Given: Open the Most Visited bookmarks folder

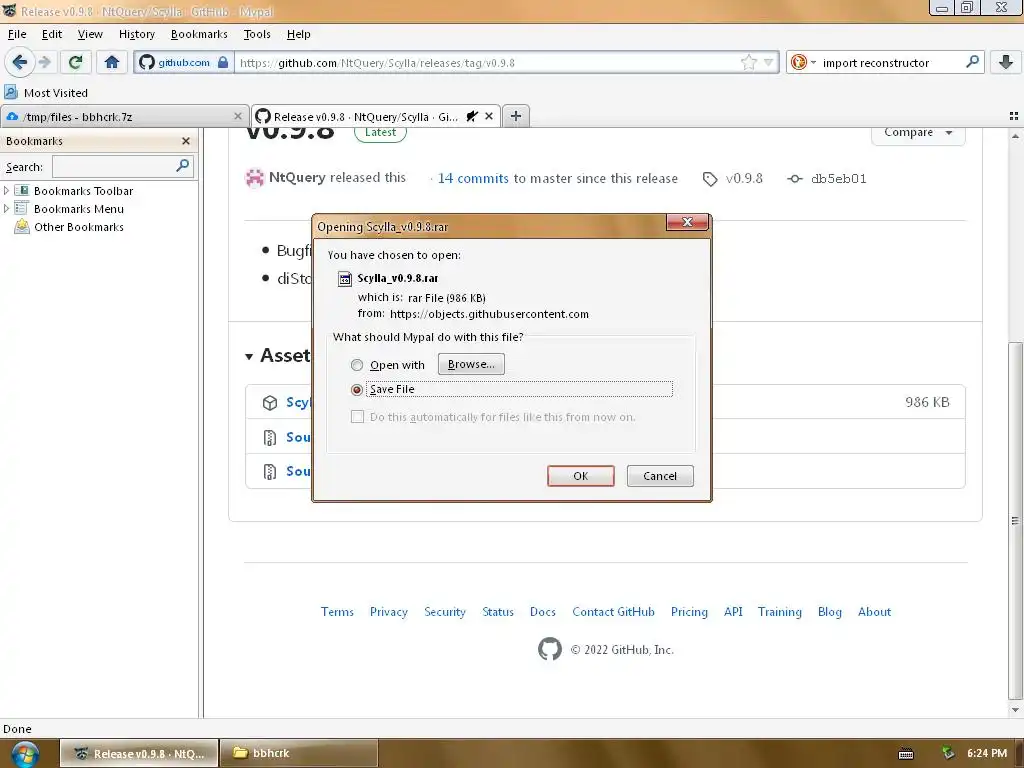Looking at the screenshot, I should pos(46,93).
